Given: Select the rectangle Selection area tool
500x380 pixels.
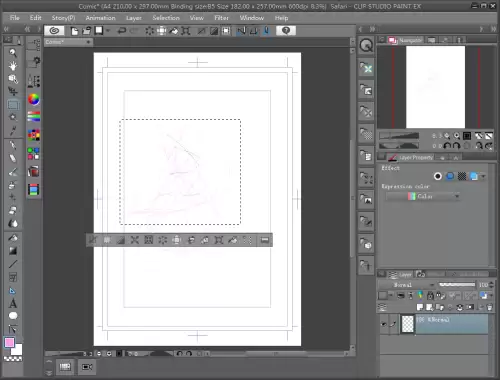Looking at the screenshot, I should click(x=13, y=105).
